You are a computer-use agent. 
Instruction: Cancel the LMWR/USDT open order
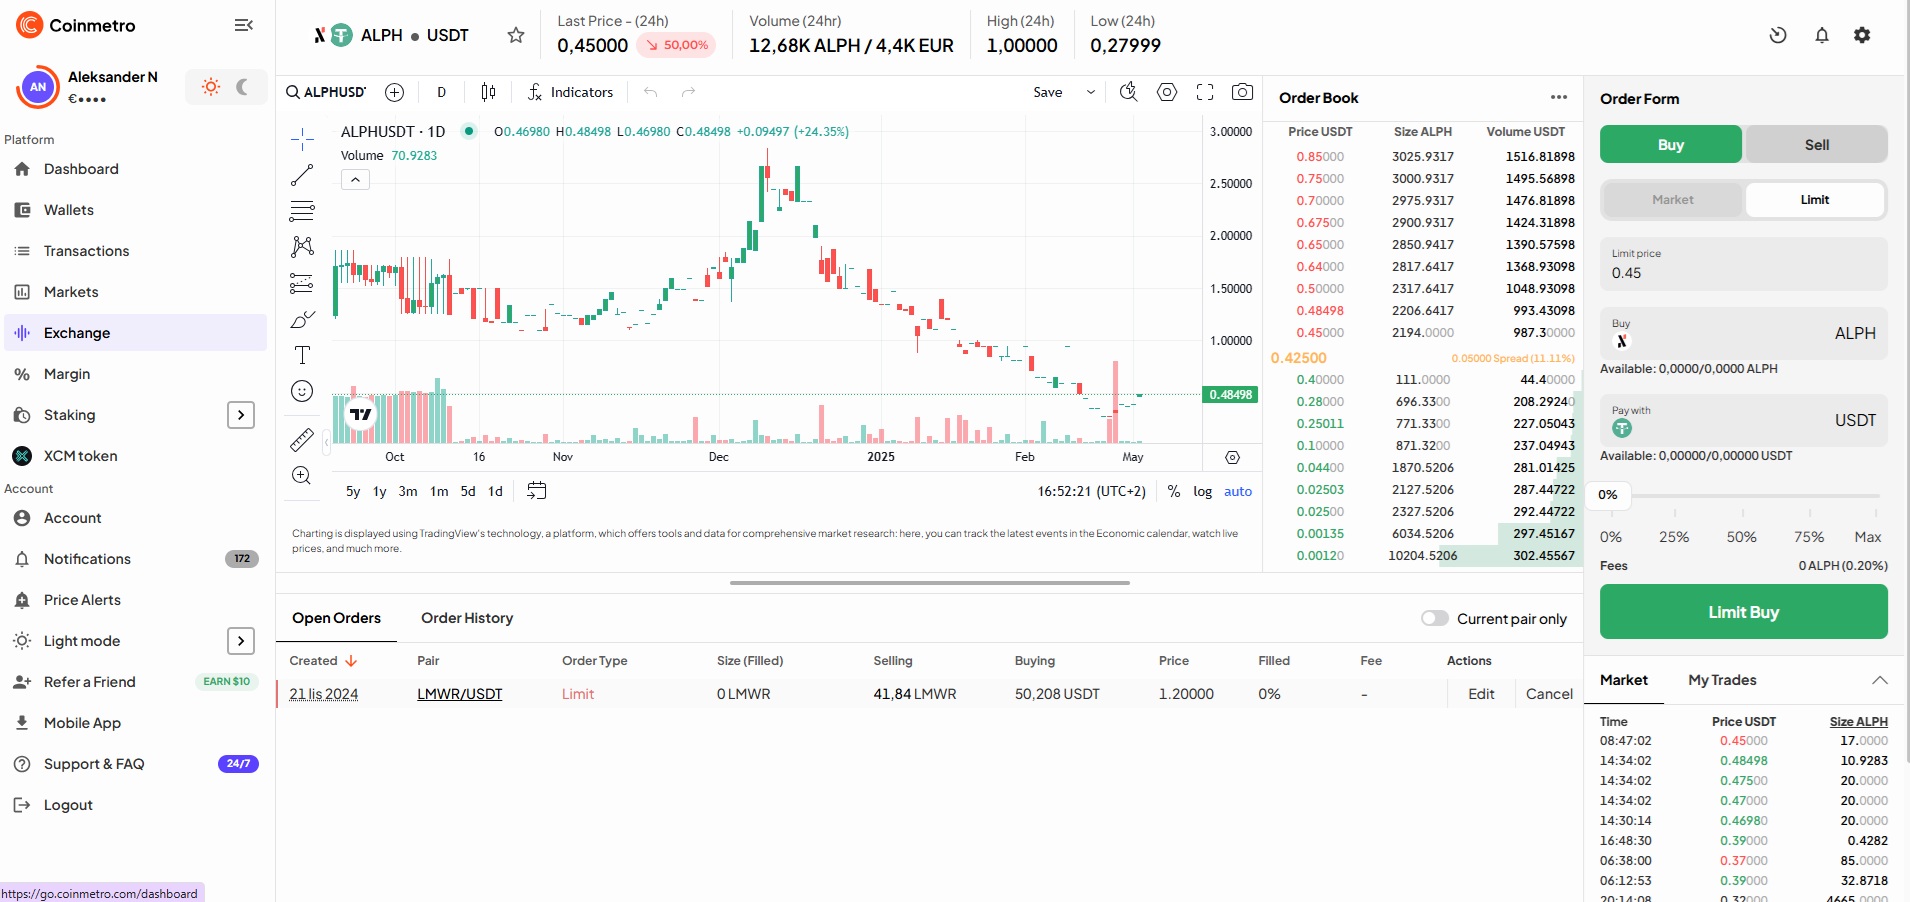[1549, 694]
